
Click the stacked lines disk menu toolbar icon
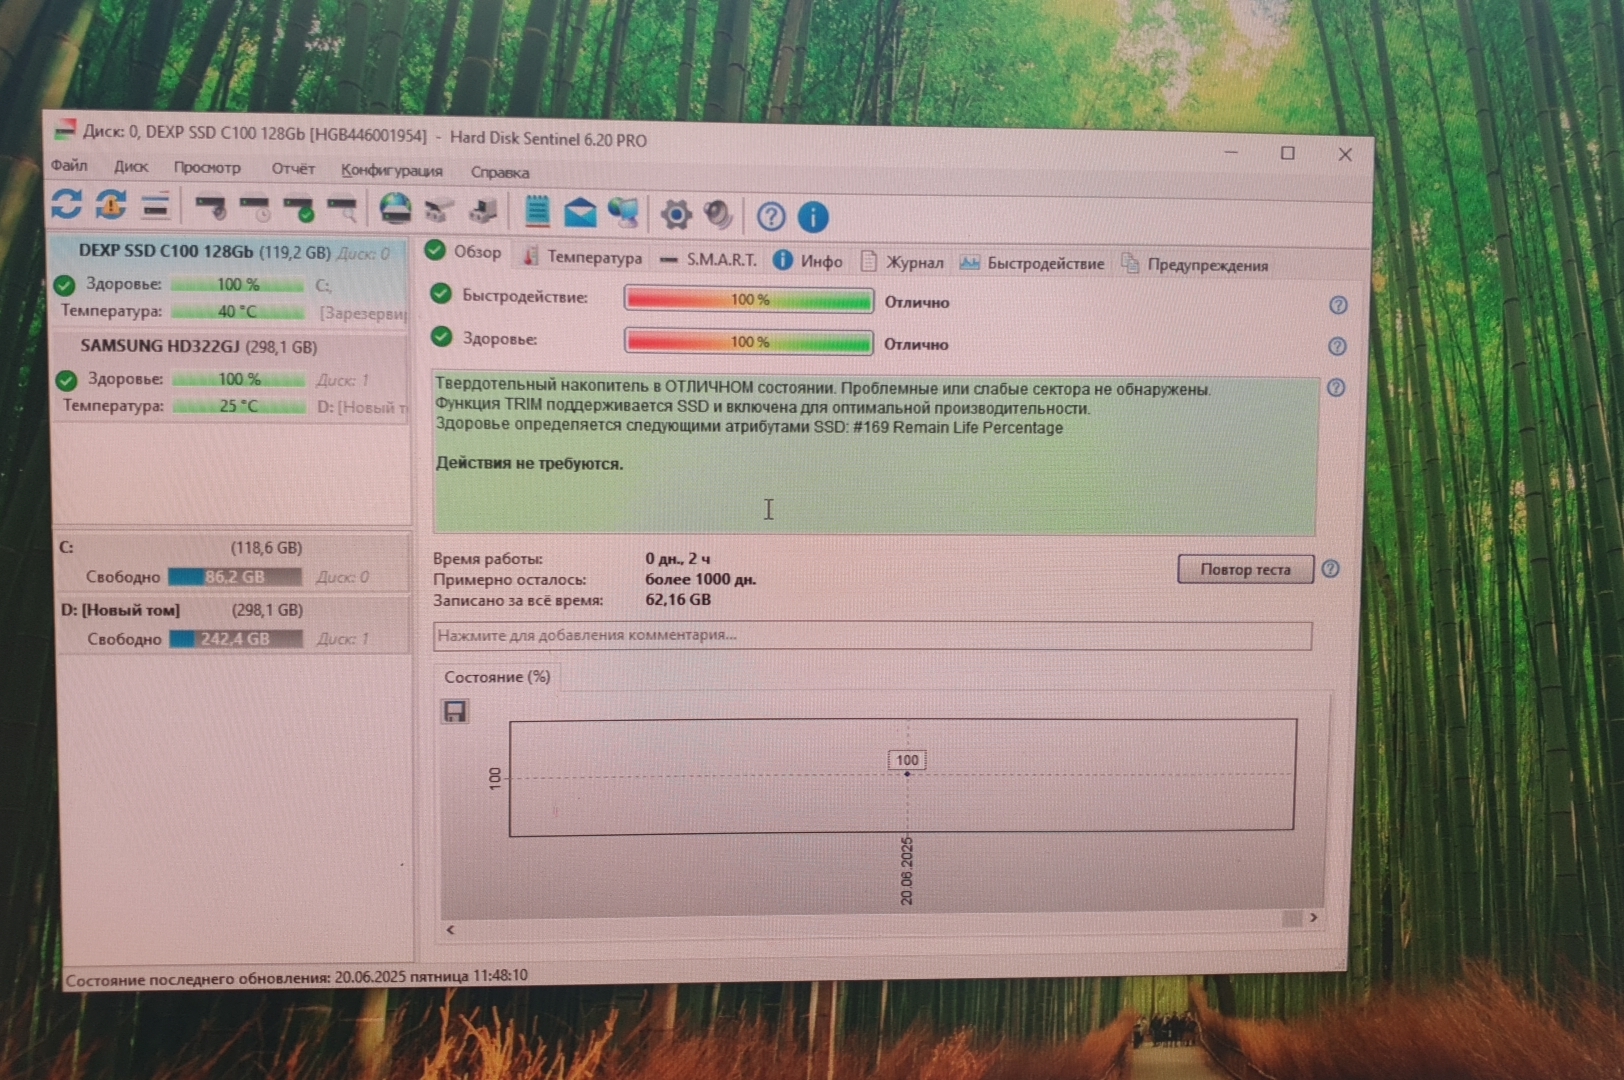155,206
